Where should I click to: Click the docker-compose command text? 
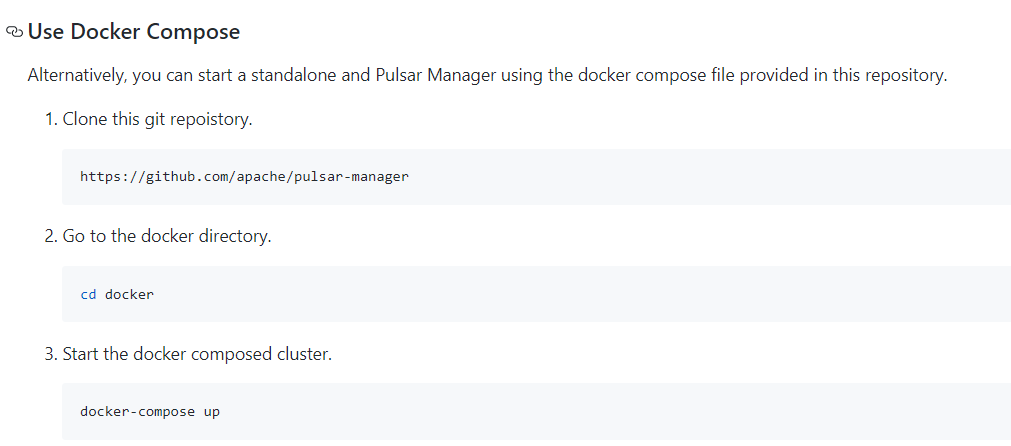coord(137,411)
